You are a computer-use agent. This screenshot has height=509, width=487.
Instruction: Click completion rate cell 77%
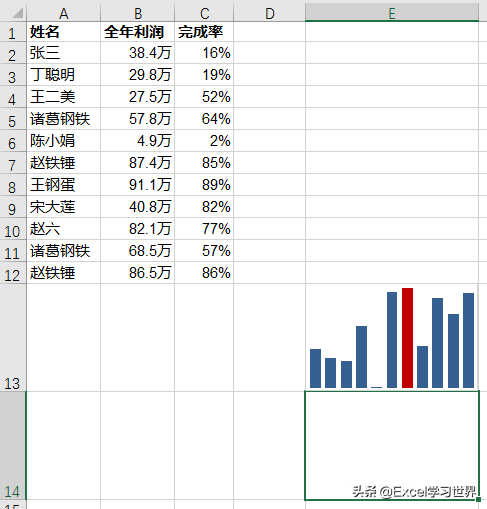click(x=204, y=229)
